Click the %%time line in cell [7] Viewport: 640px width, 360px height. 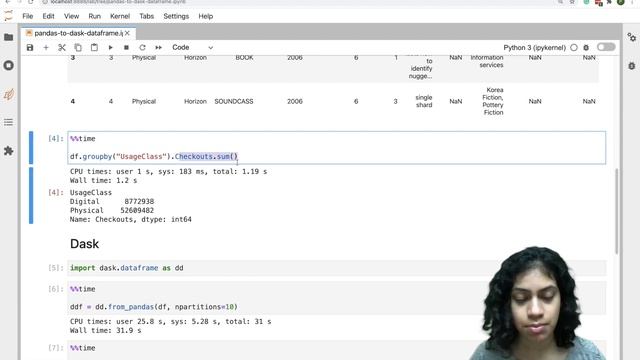[x=82, y=348]
